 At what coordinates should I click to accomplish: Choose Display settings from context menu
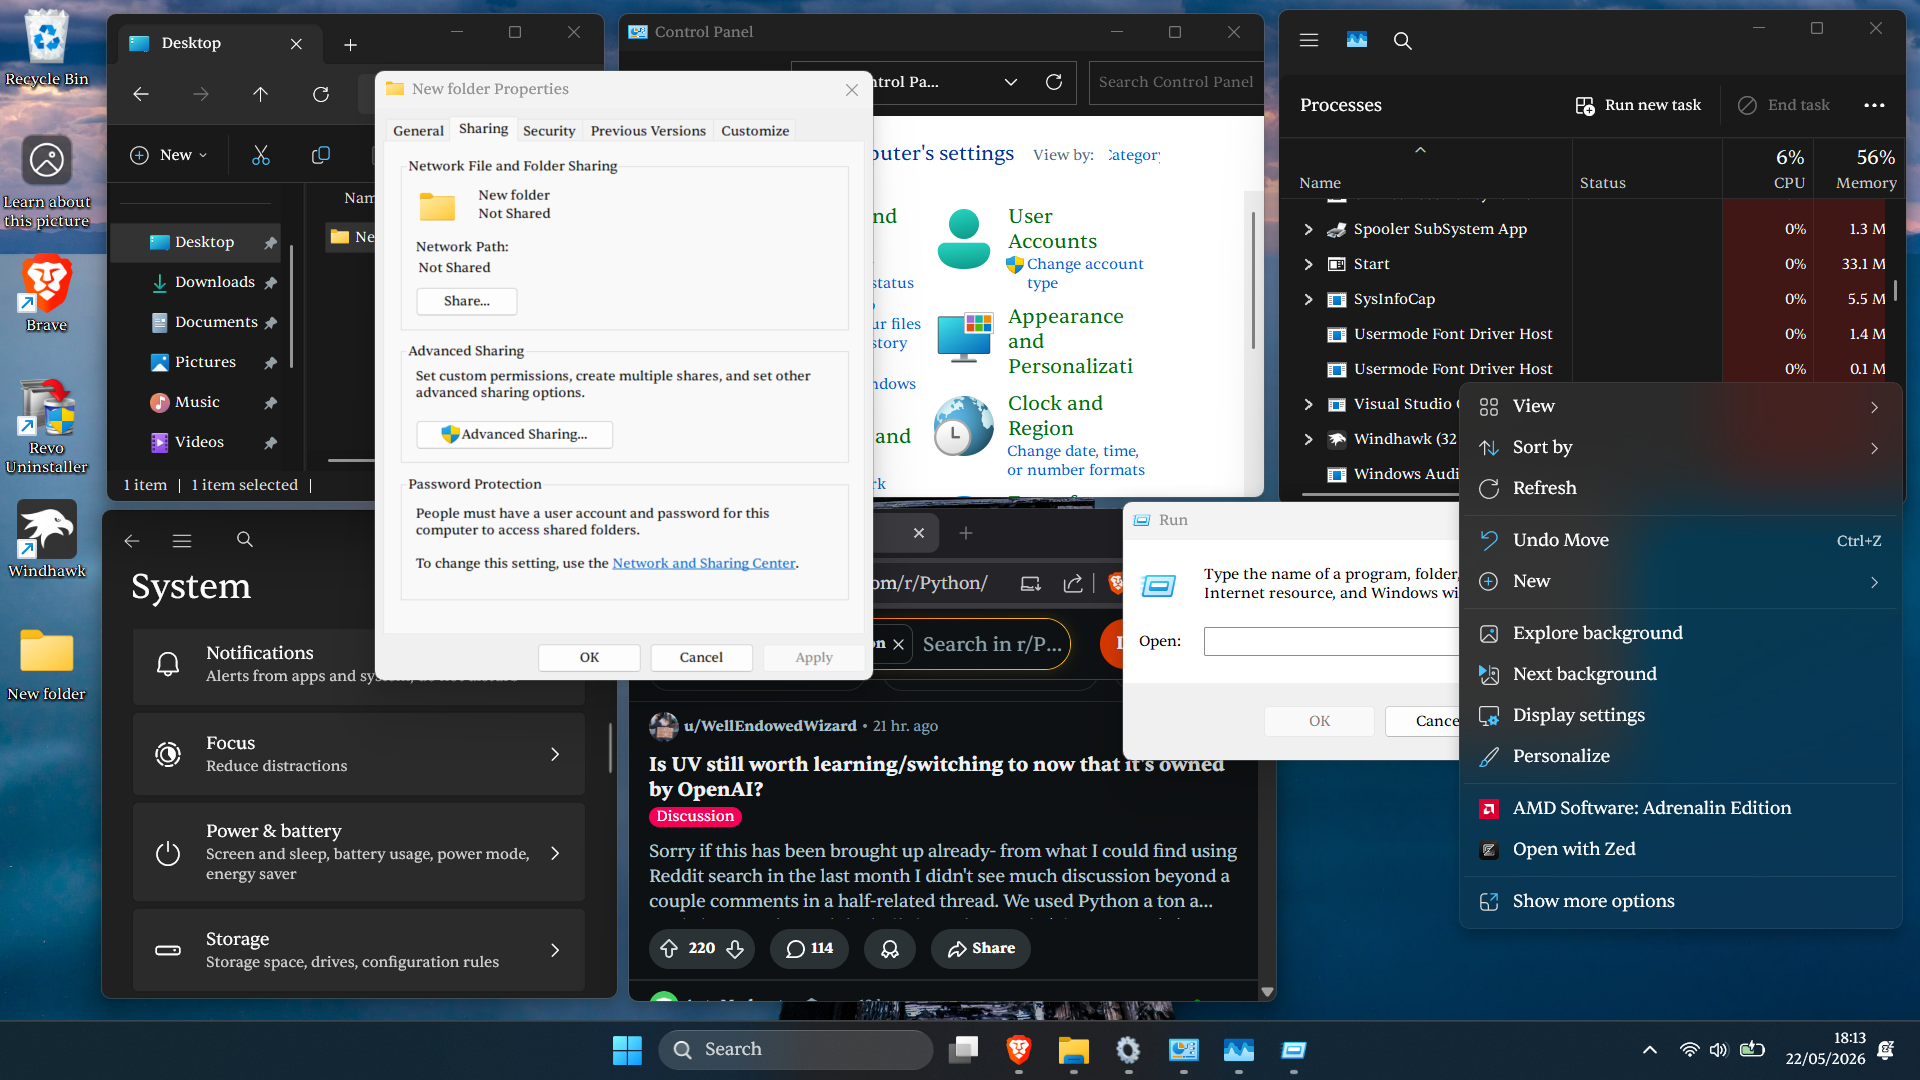[x=1680, y=715]
